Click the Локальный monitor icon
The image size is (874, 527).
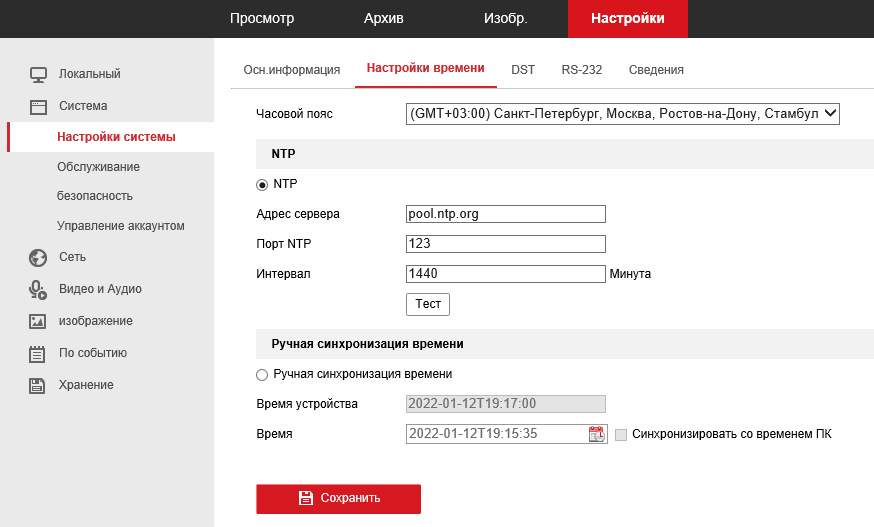point(38,75)
